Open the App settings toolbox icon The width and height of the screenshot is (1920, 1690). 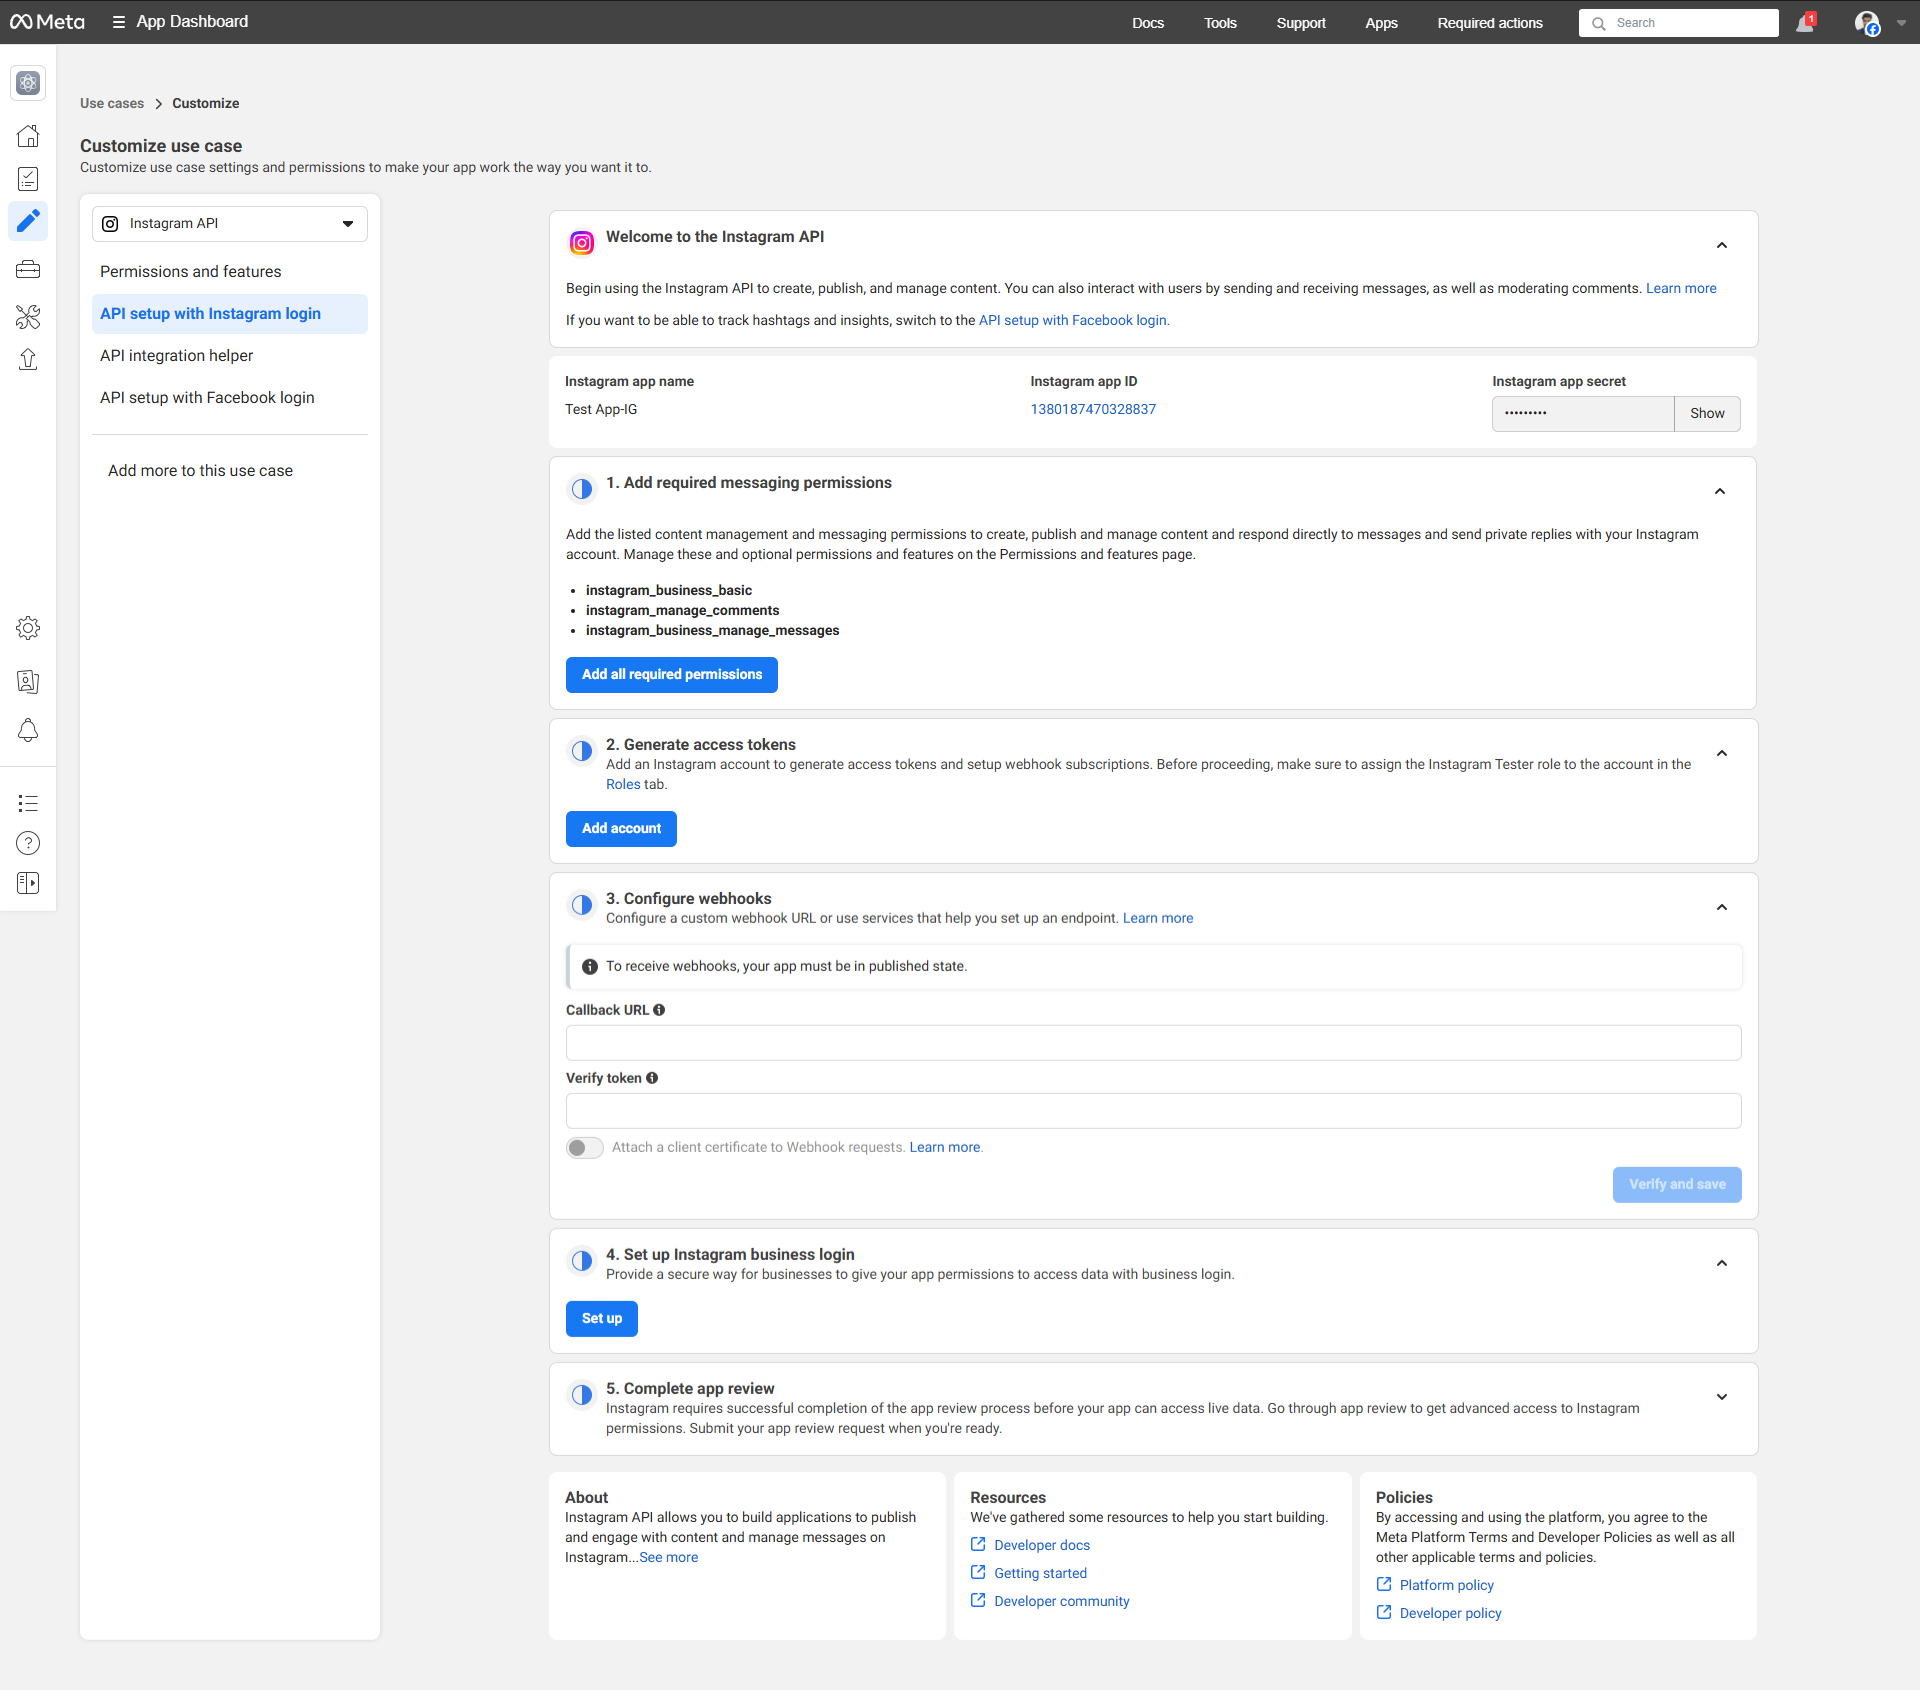[27, 269]
